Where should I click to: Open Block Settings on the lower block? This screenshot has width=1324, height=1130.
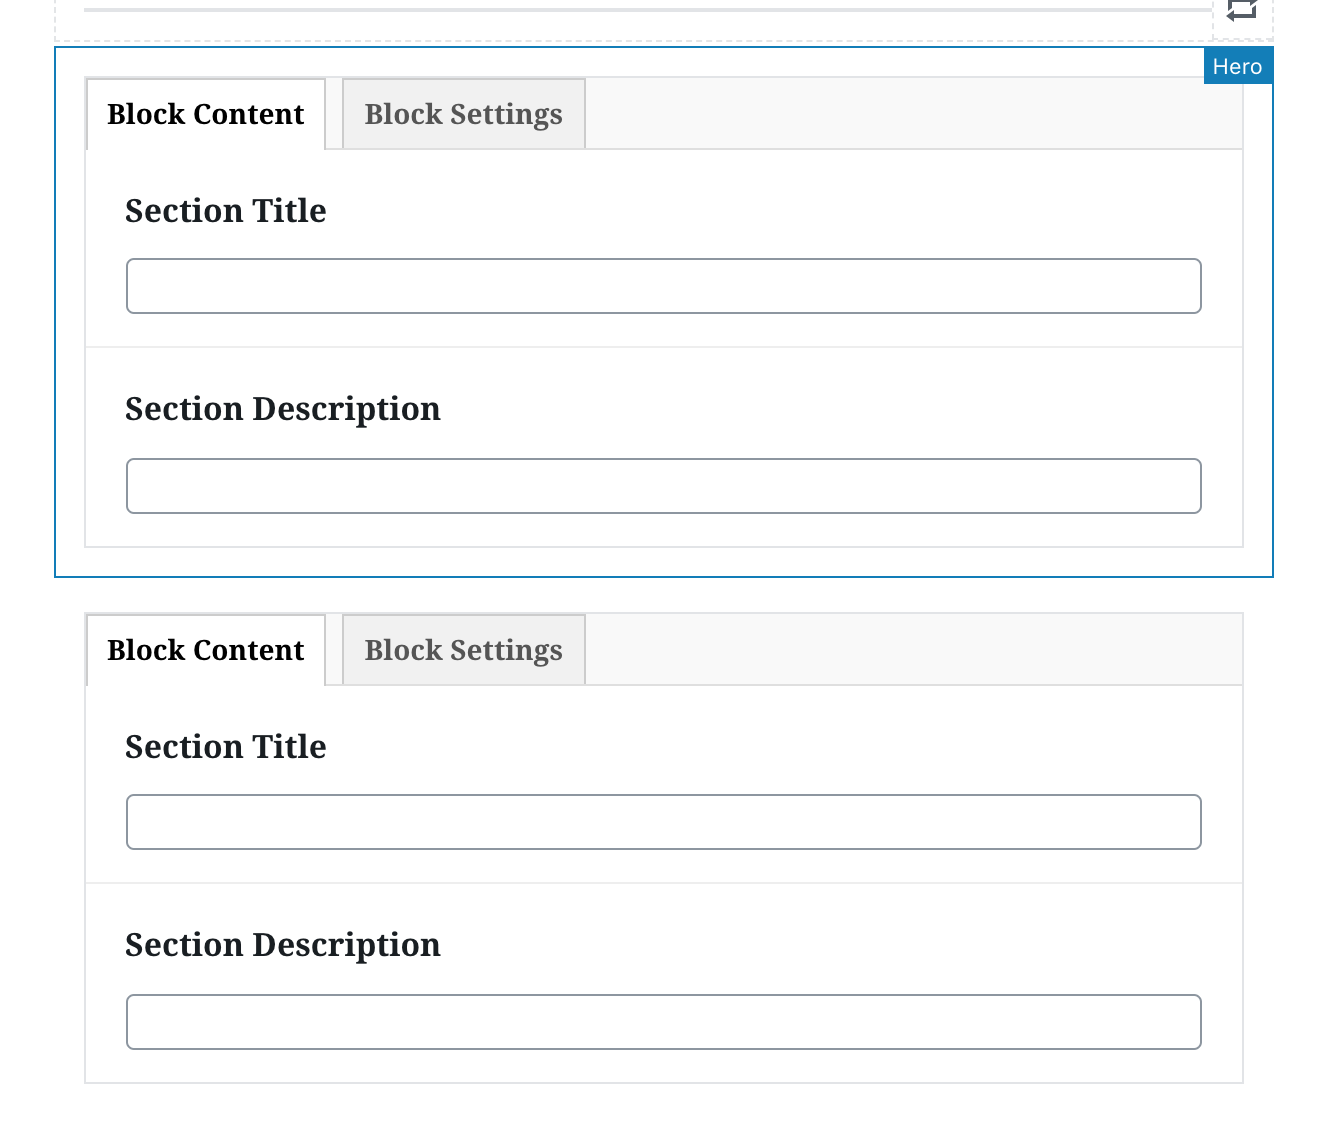pos(462,649)
